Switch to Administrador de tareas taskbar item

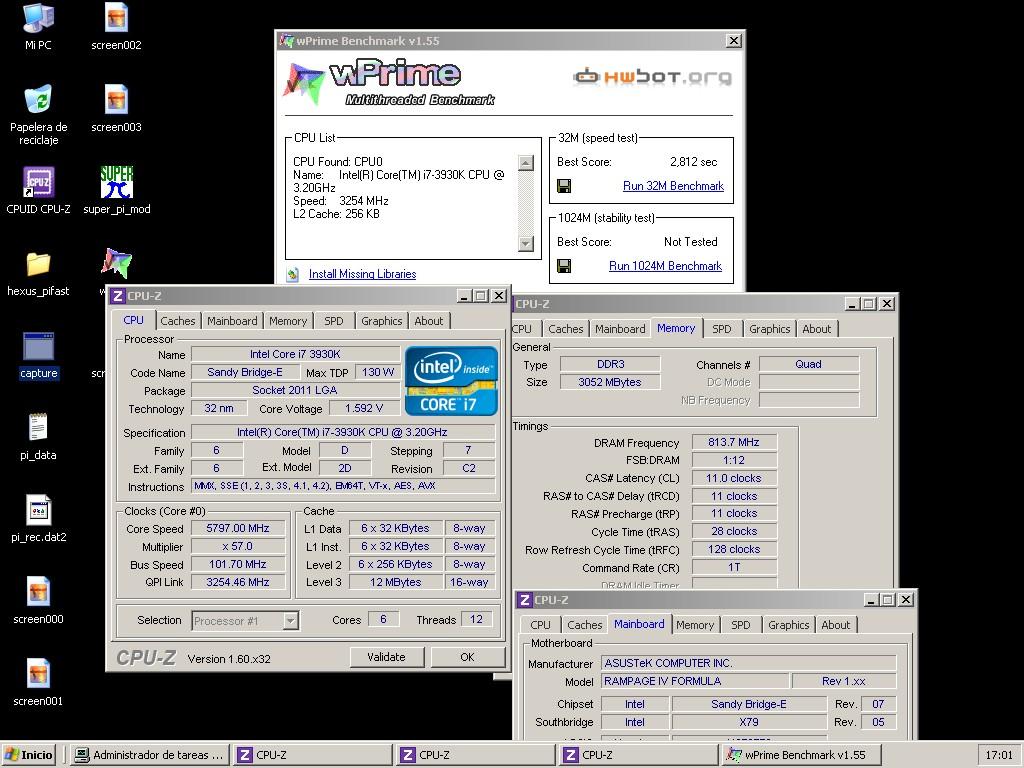click(x=150, y=755)
